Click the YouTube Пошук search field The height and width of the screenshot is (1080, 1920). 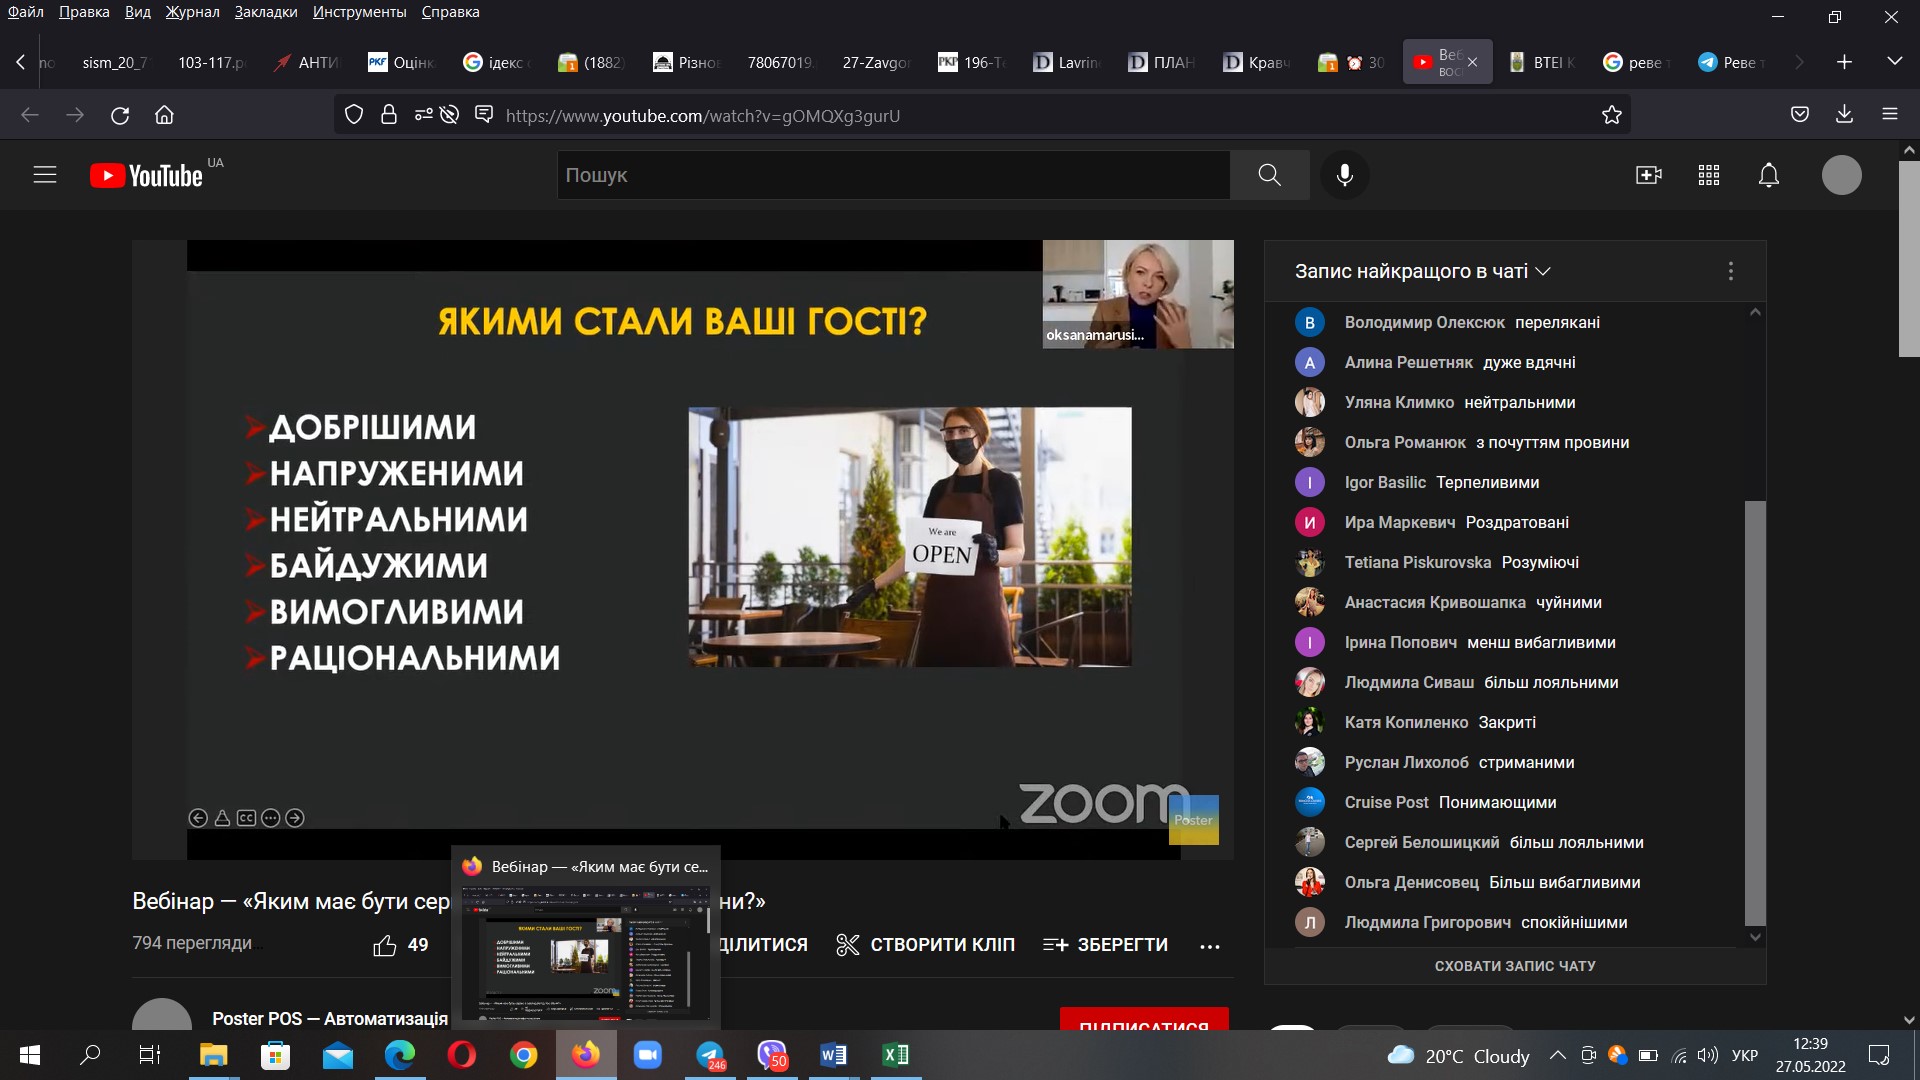click(x=892, y=175)
